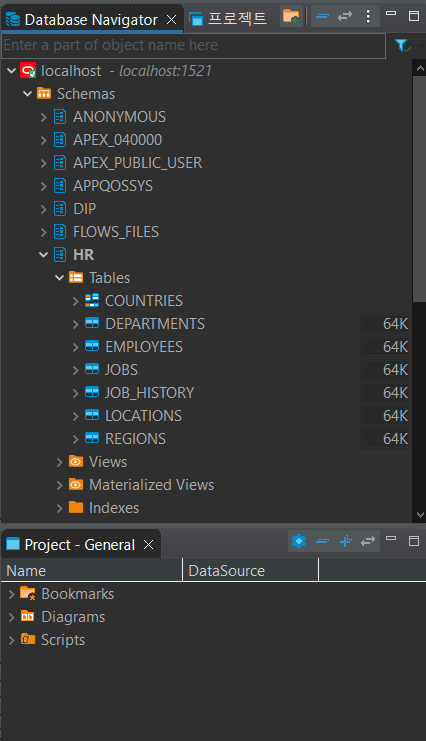This screenshot has width=426, height=741.
Task: Toggle link with editor arrows in Navigator
Action: coord(345,16)
